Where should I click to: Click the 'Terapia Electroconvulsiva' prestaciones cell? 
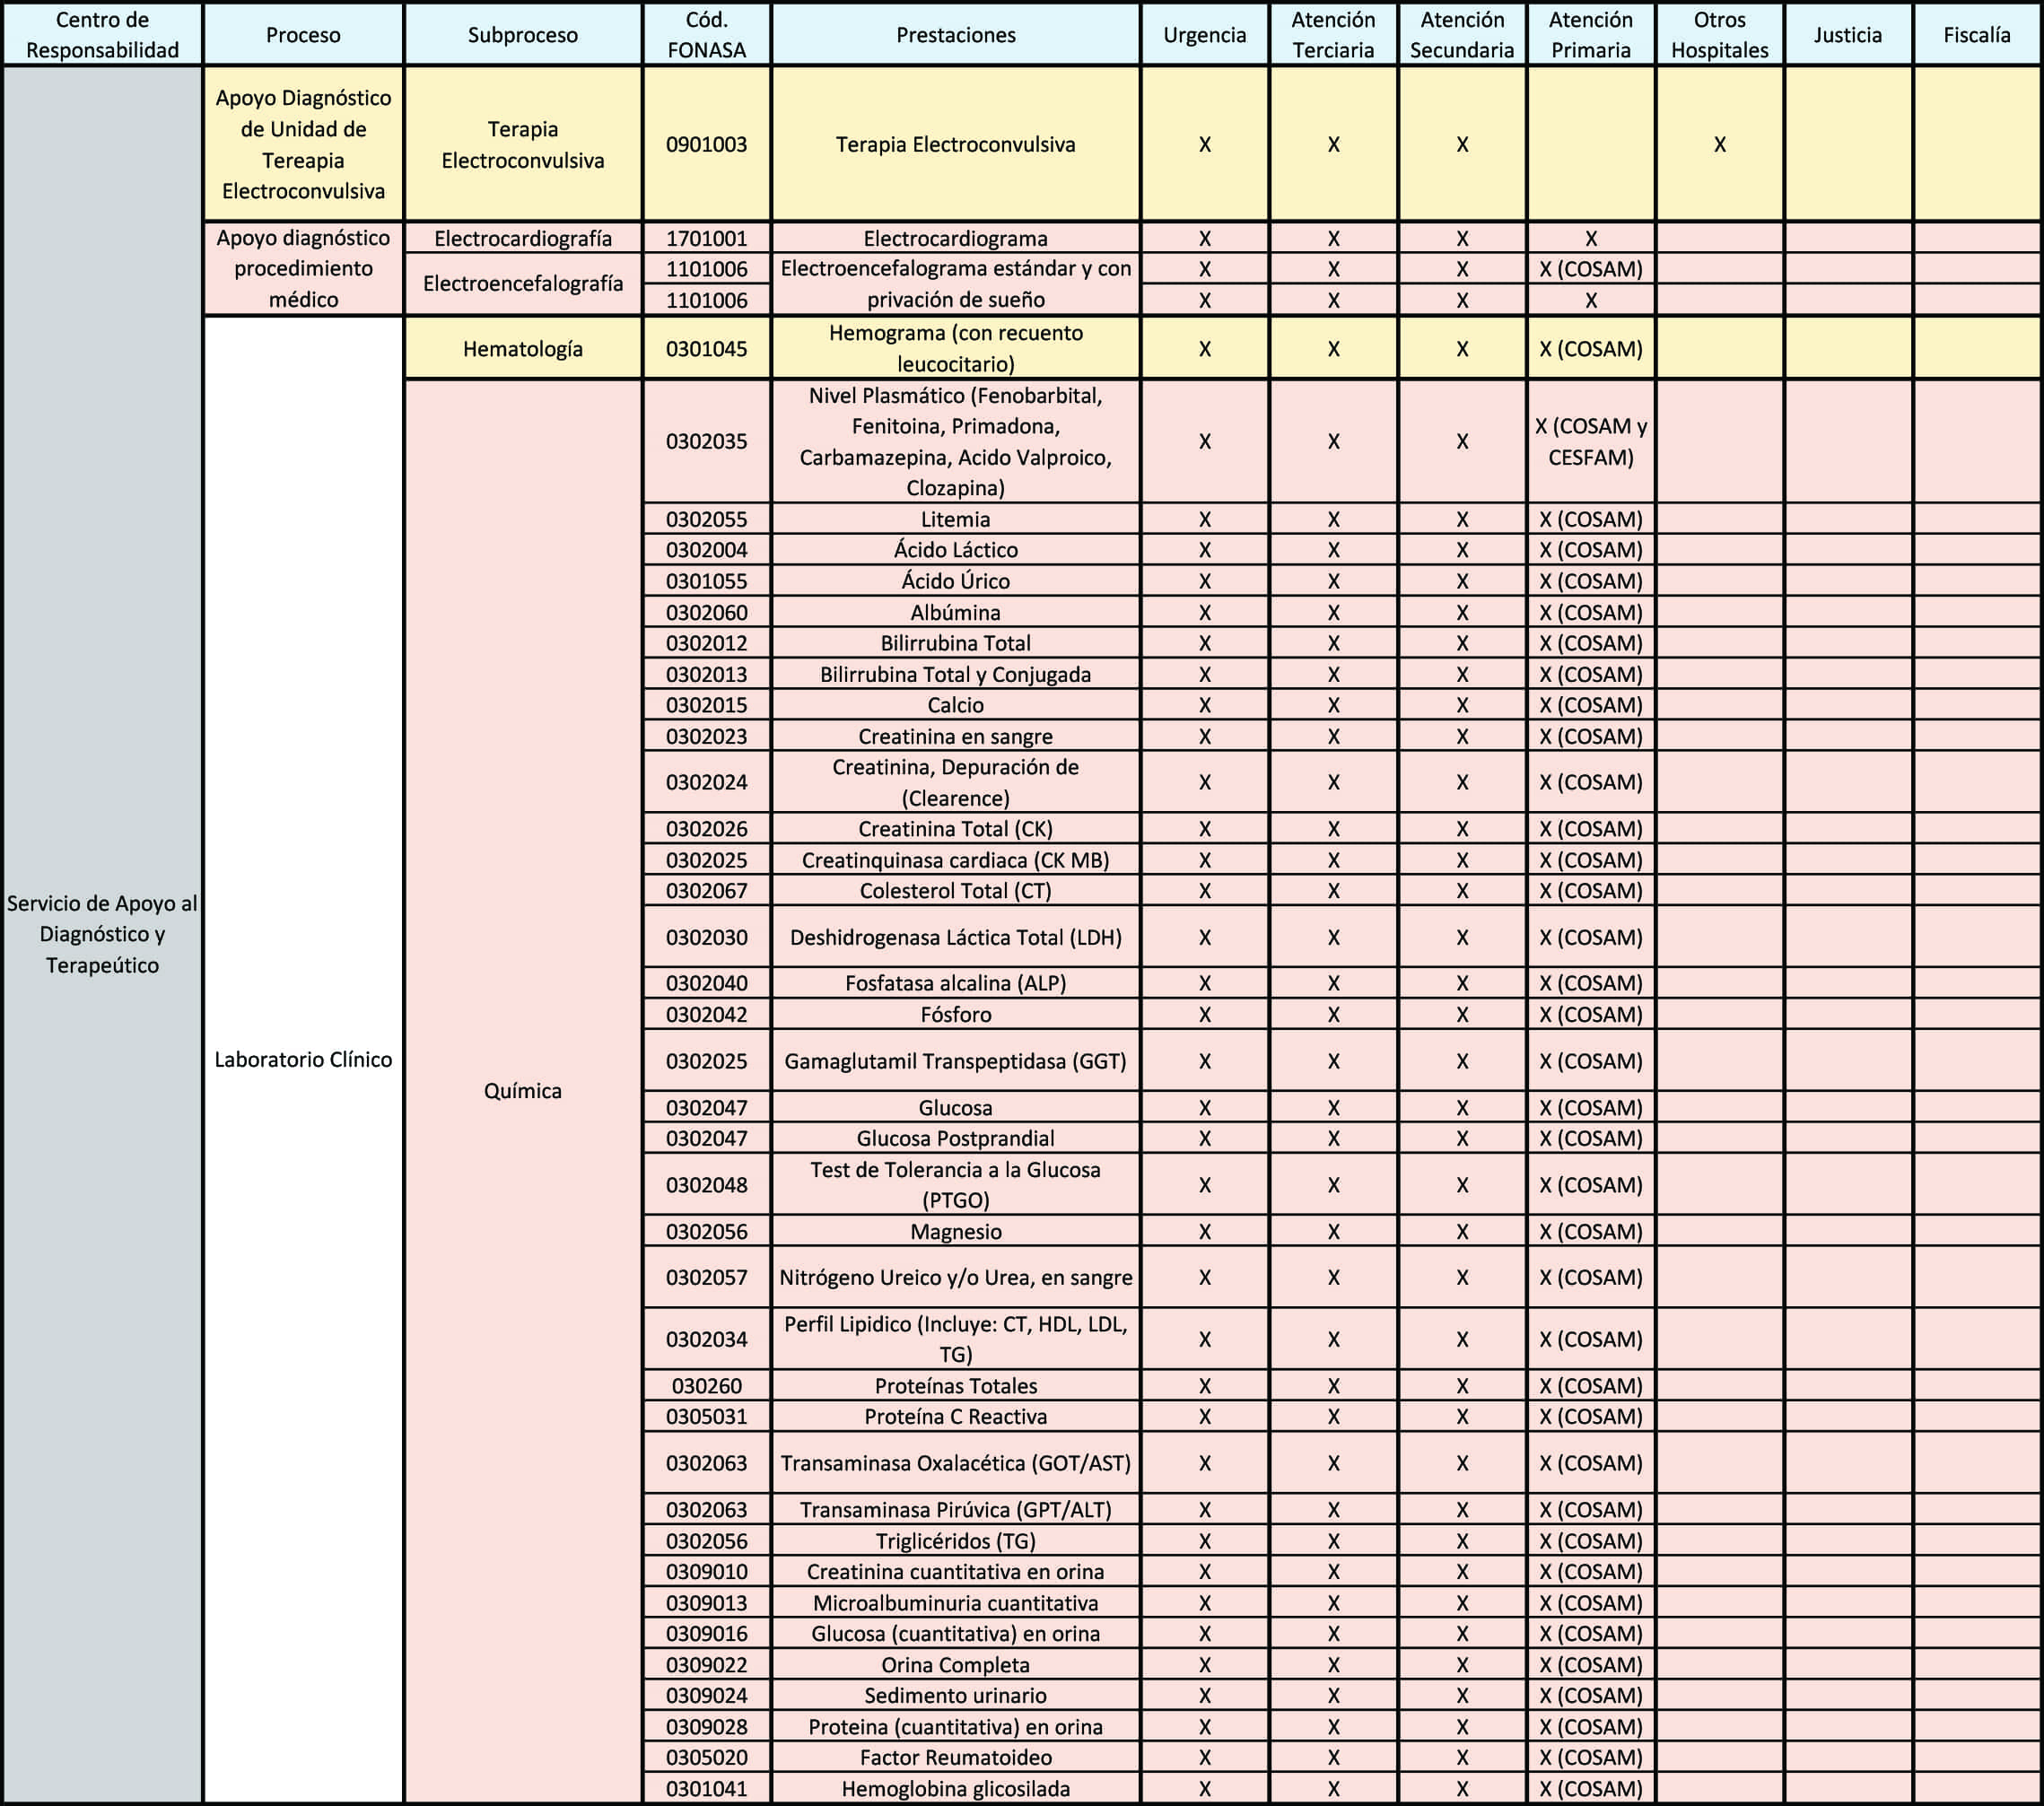point(955,144)
